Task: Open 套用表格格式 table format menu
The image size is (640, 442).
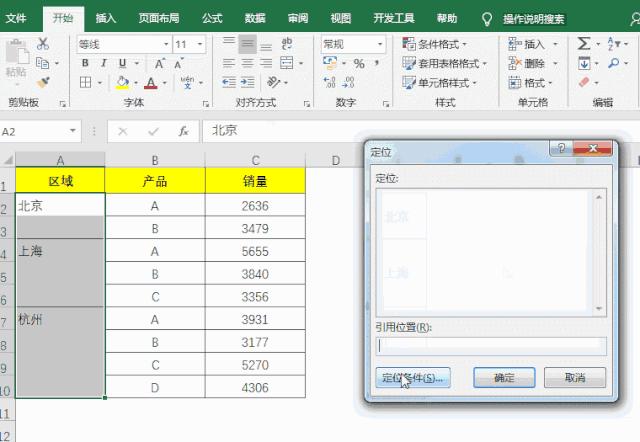Action: [x=444, y=64]
